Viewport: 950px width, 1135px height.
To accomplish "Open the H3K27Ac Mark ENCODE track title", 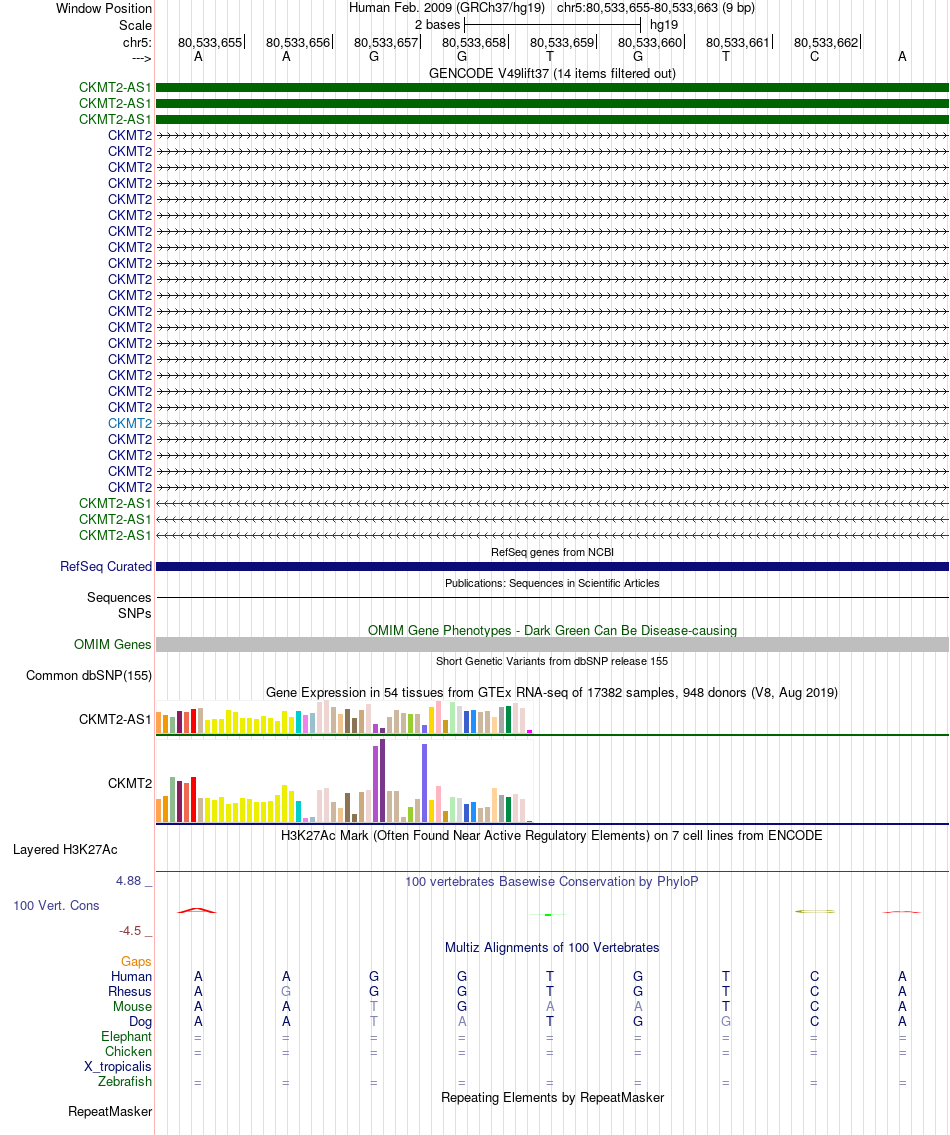I will tap(552, 835).
